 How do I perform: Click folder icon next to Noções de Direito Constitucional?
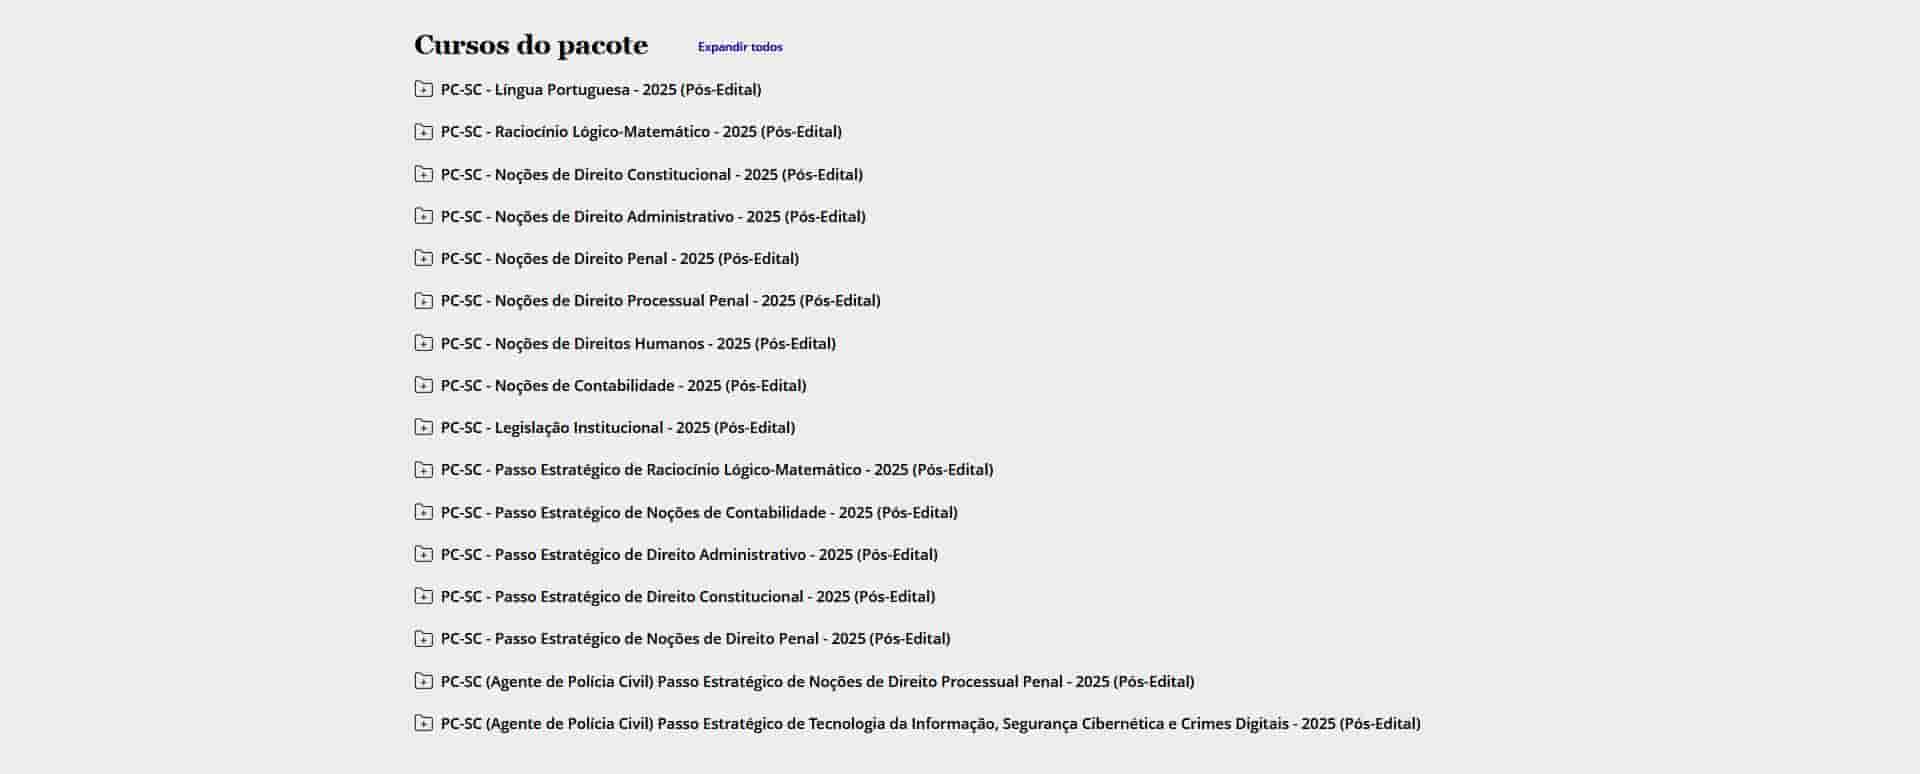pos(424,174)
